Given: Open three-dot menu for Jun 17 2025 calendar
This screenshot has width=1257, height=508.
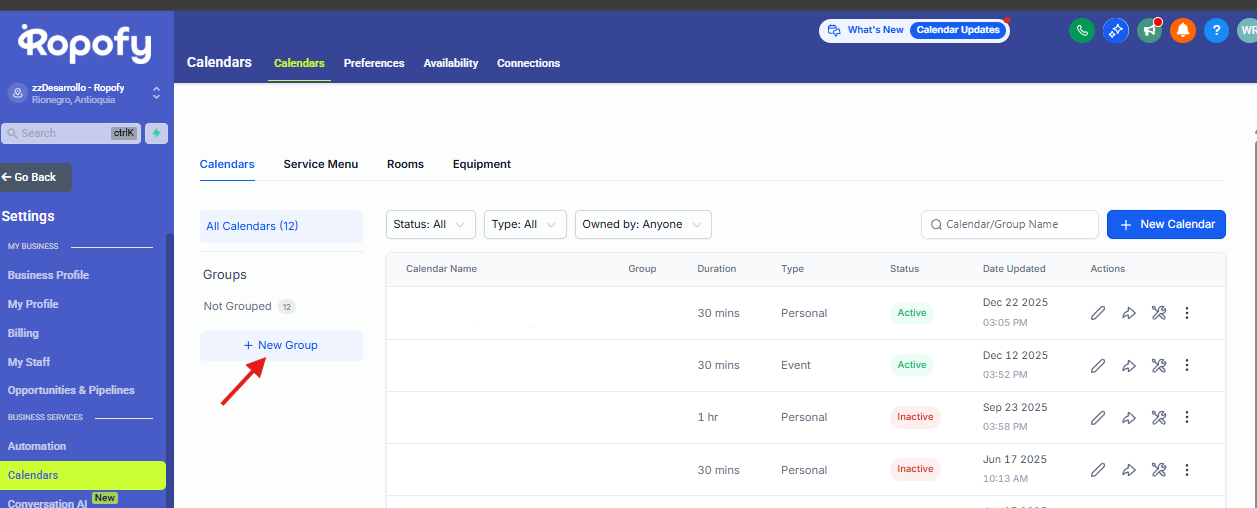Looking at the screenshot, I should [x=1187, y=469].
